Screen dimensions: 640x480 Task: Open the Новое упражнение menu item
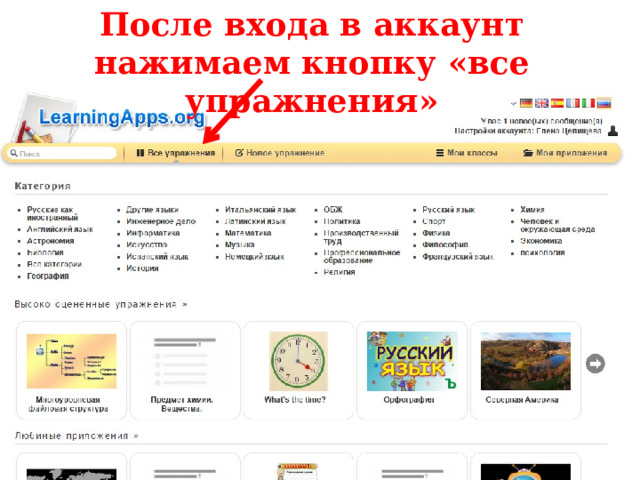[x=280, y=153]
